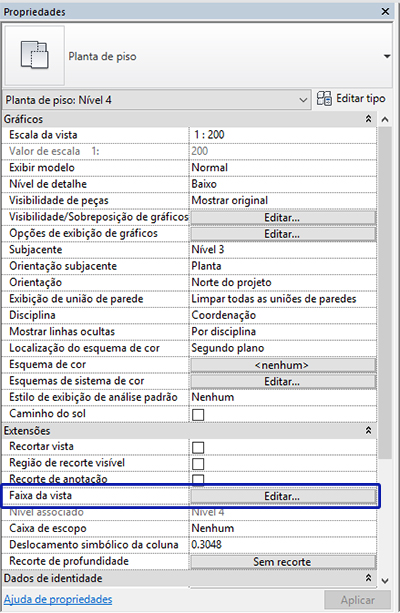Viewport: 400px width, 613px height.
Task: Click the Planta de piso type thumbnail icon
Action: click(34, 56)
